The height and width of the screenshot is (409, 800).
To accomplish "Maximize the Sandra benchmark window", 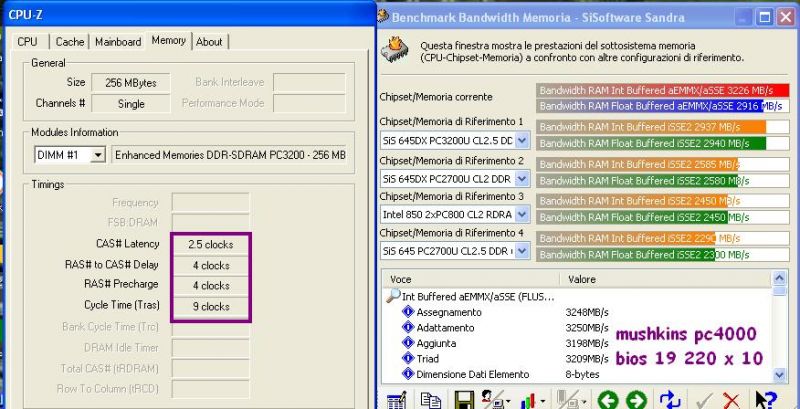I will [x=765, y=17].
